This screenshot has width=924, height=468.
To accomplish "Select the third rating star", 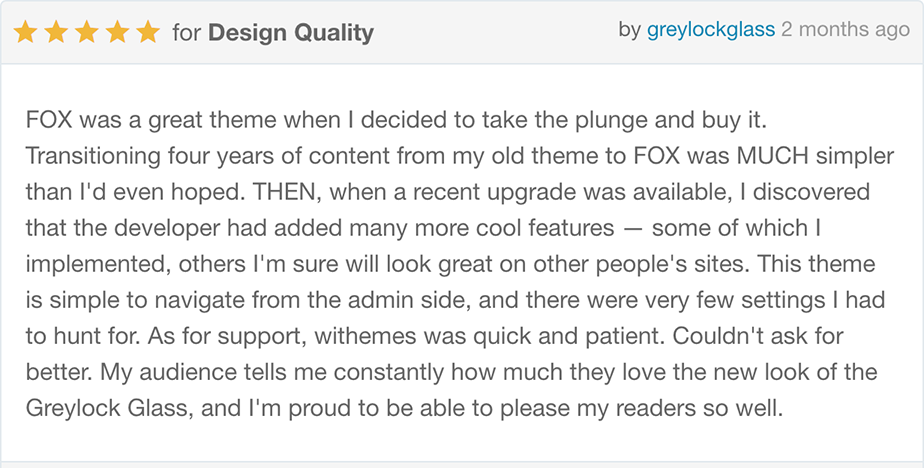I will [x=87, y=32].
